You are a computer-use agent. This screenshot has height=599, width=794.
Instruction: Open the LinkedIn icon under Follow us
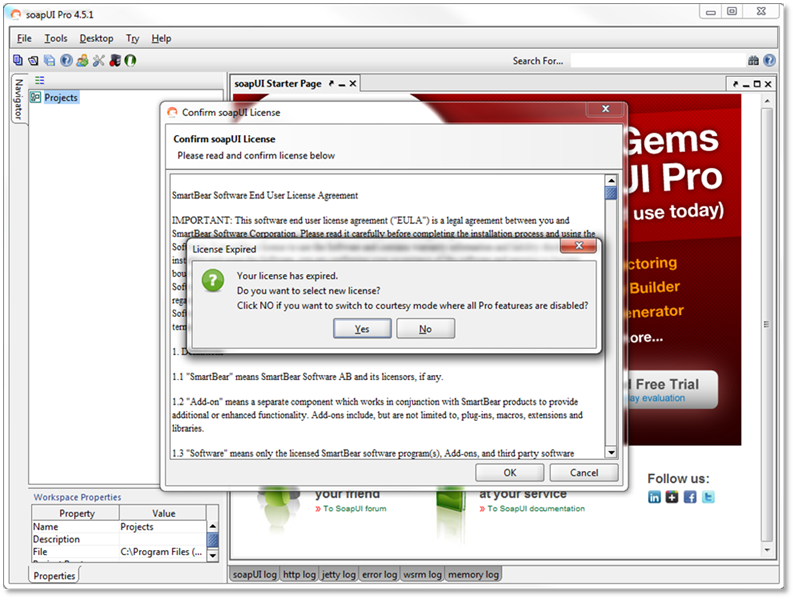[x=654, y=497]
